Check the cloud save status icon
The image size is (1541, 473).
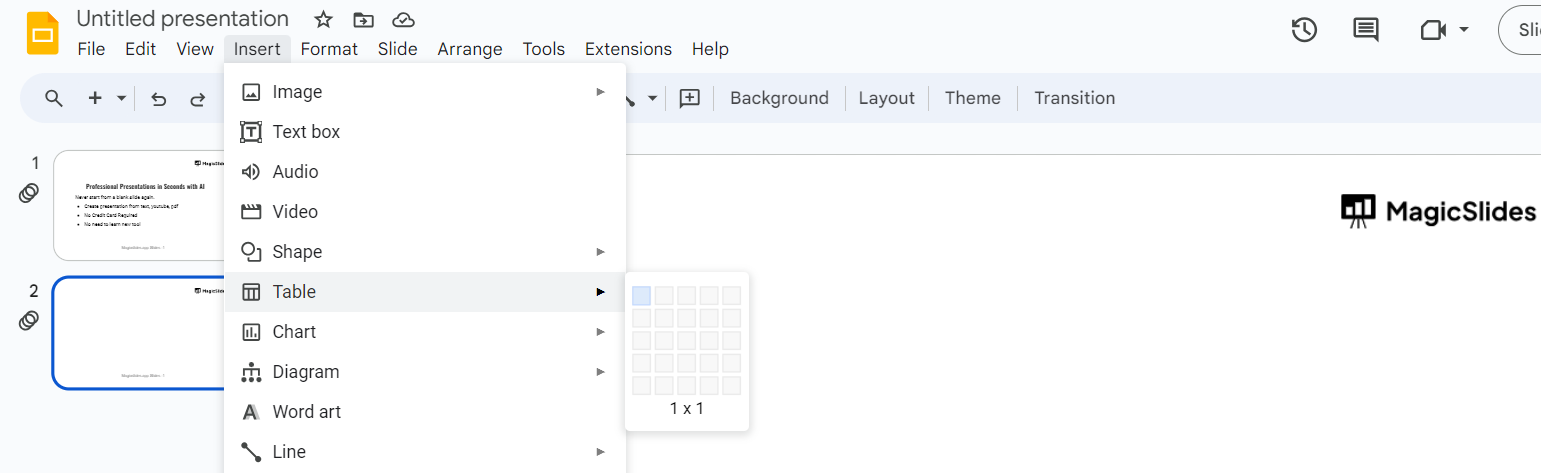coord(403,19)
